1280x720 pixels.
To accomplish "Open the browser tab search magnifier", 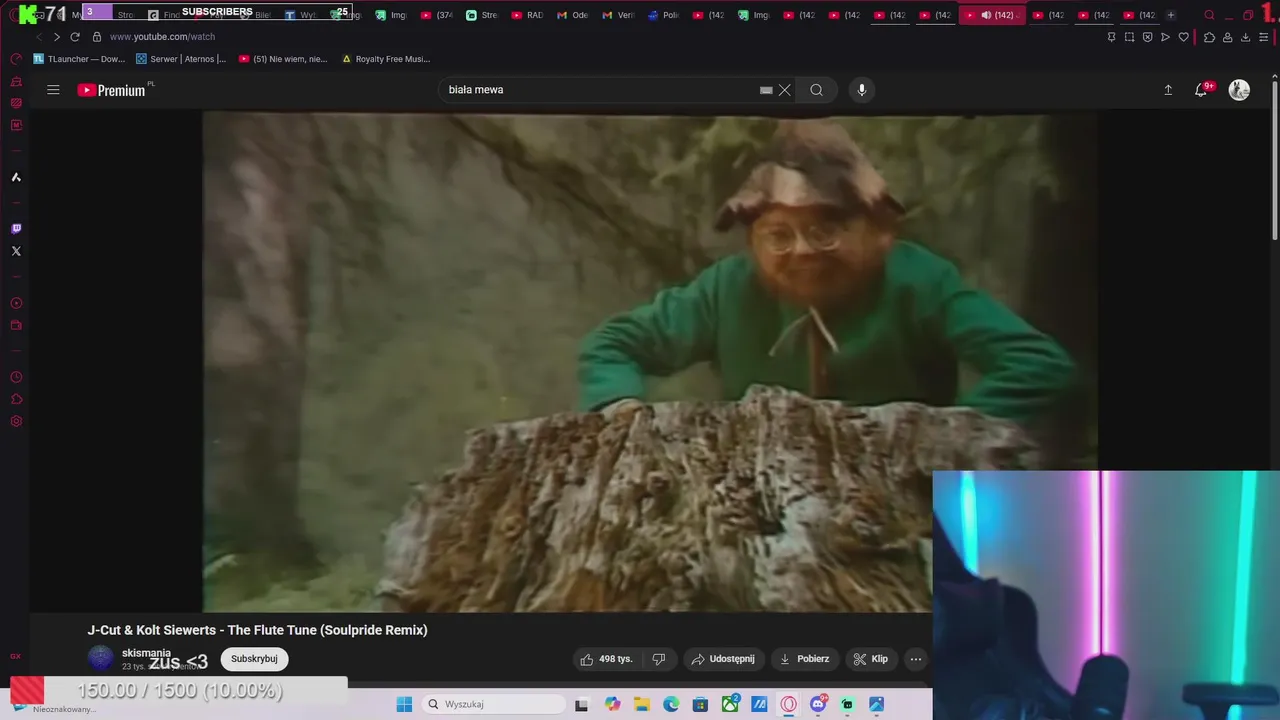I will pos(1209,15).
